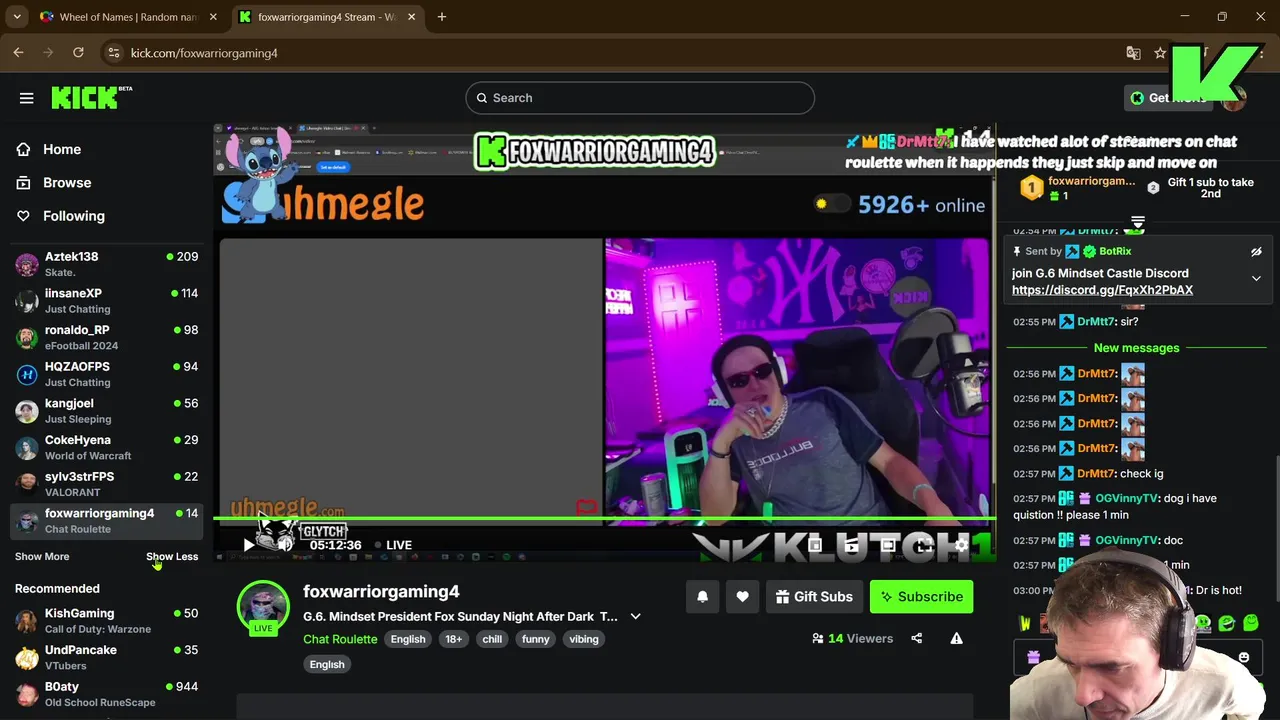Image resolution: width=1280 pixels, height=720 pixels.
Task: Click the tab search arrow button
Action: [x=17, y=17]
